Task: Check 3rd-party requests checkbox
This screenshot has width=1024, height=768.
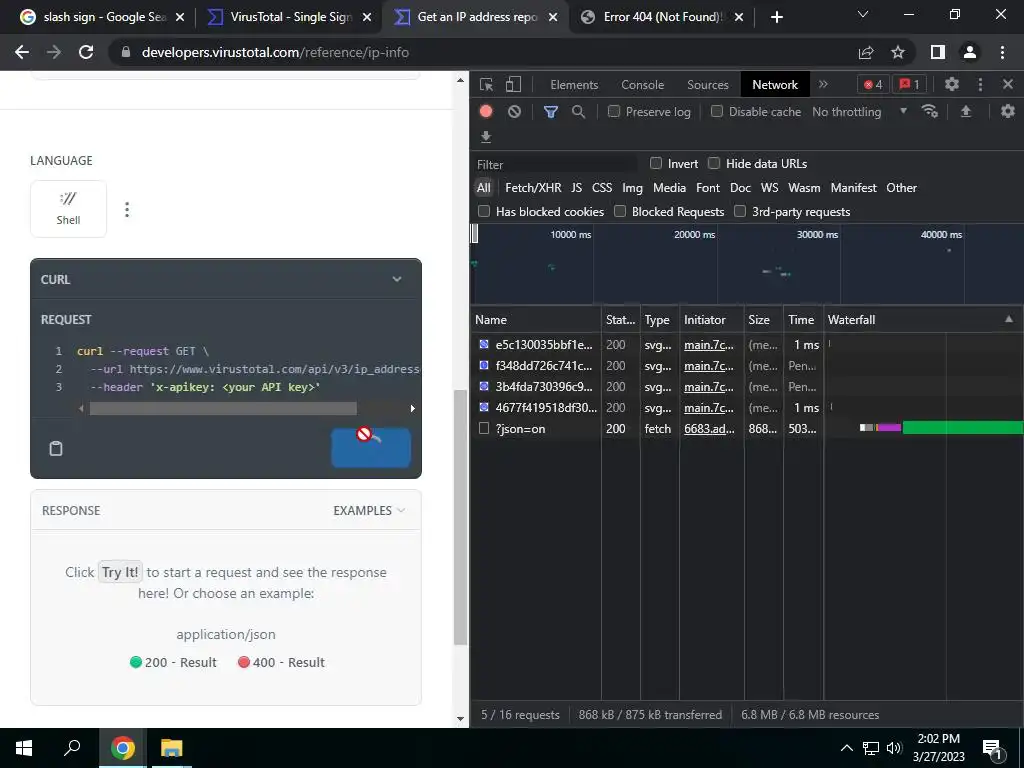Action: click(x=740, y=211)
